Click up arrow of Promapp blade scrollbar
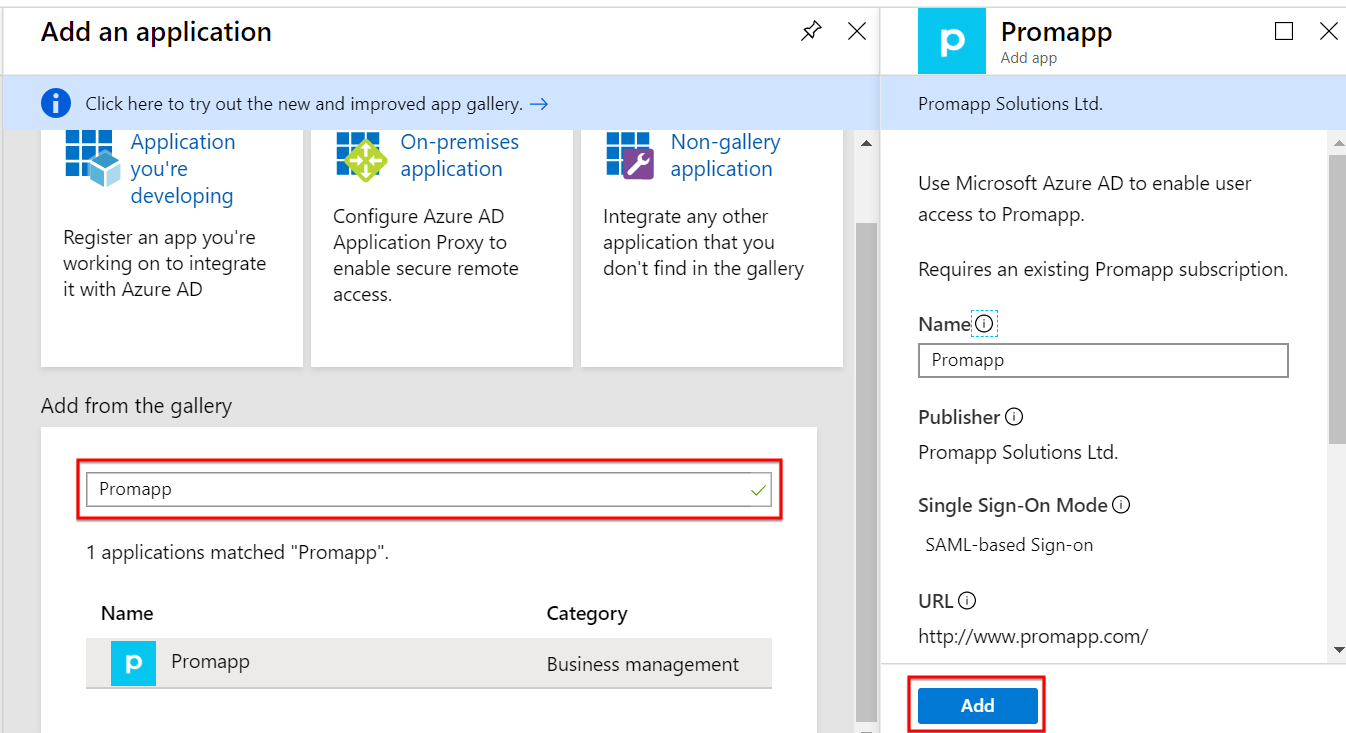 tap(1338, 145)
